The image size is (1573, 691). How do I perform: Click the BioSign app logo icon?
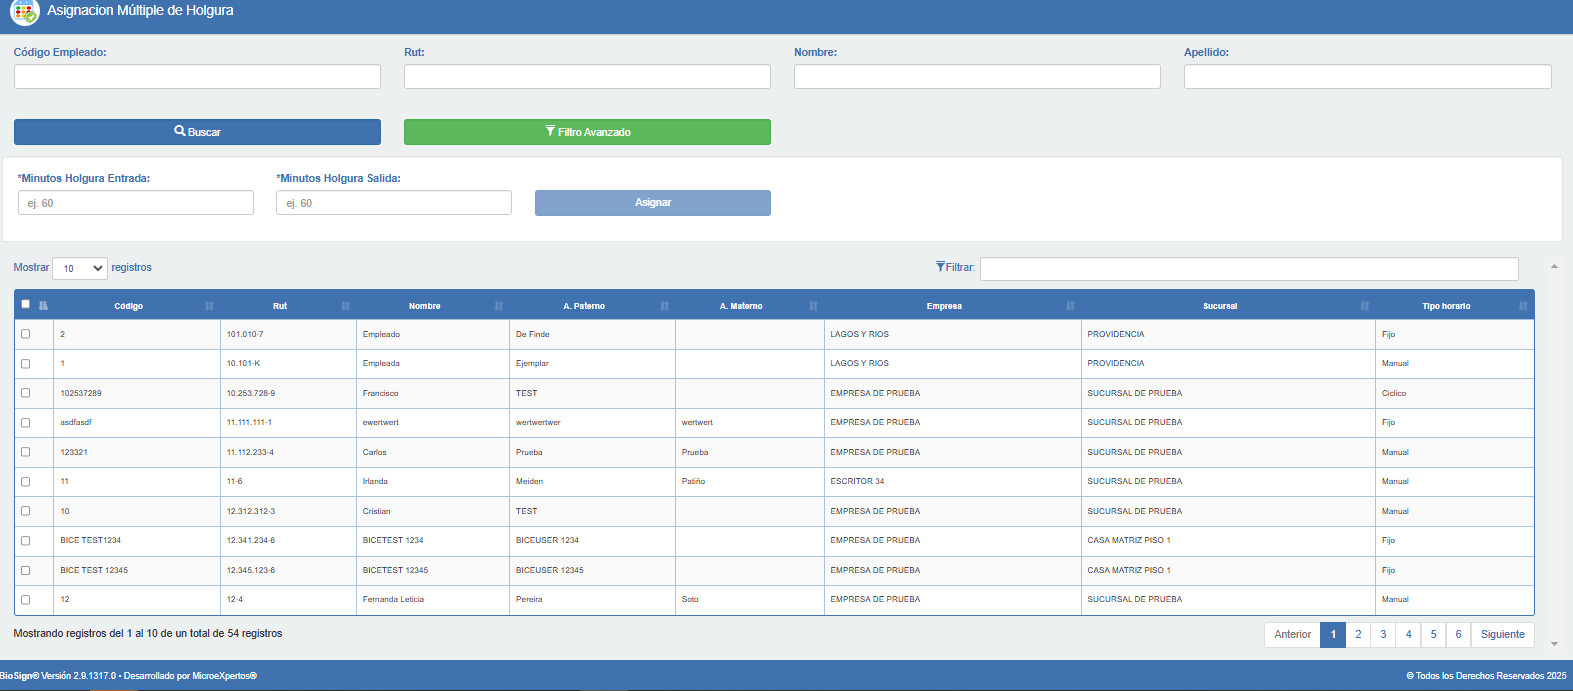coord(24,12)
